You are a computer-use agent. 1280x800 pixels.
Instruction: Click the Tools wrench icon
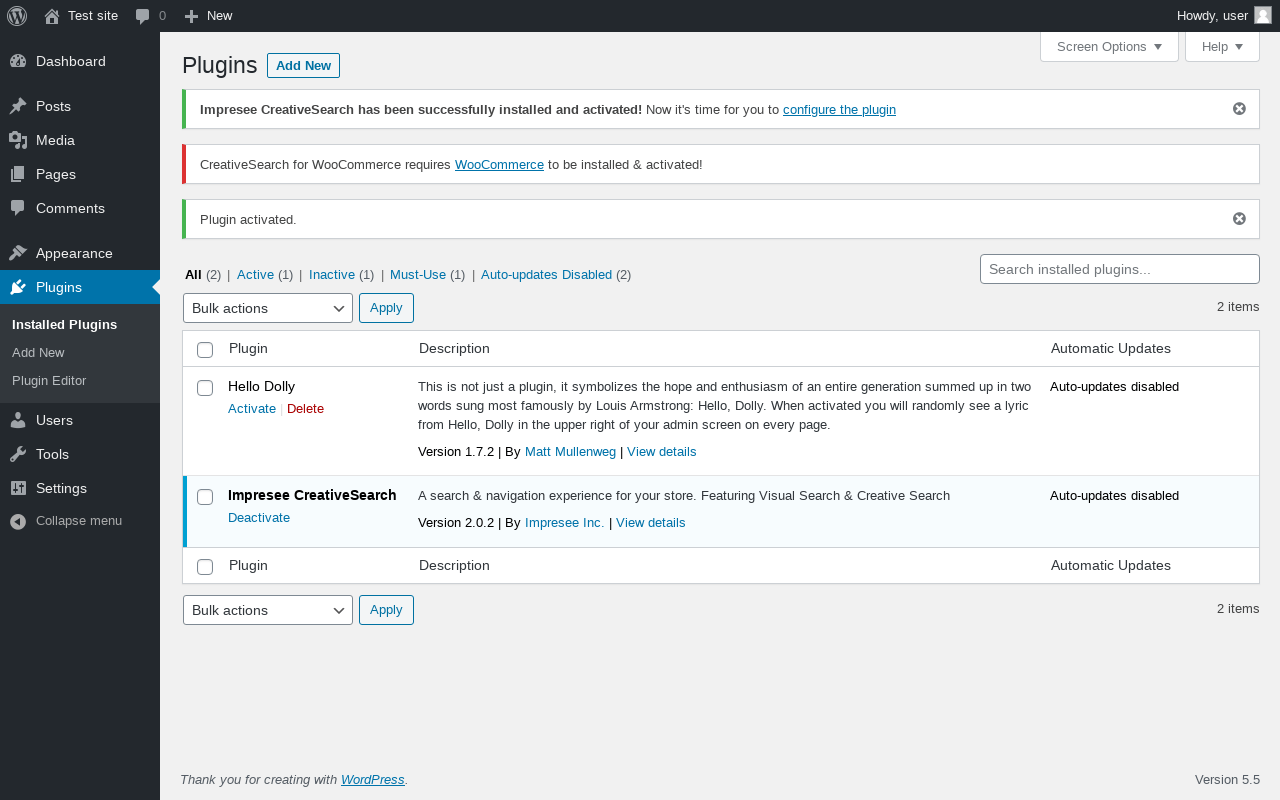coord(18,454)
